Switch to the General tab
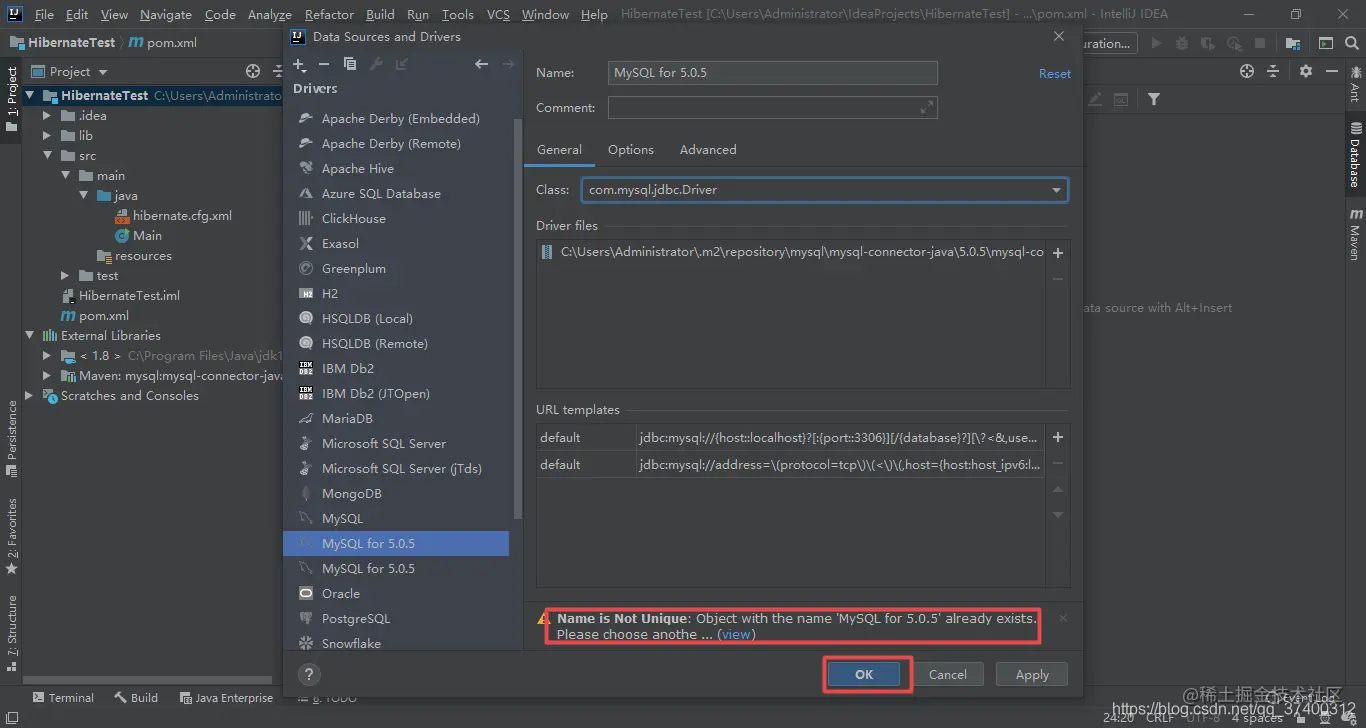The image size is (1366, 728). point(559,150)
